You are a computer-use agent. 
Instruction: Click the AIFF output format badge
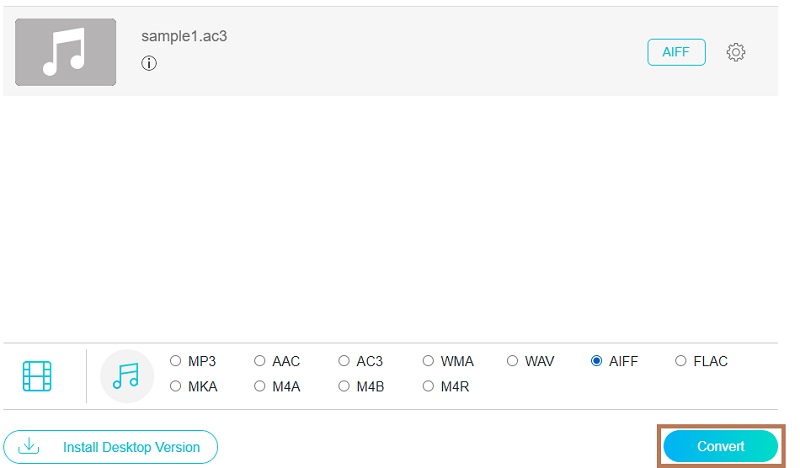[676, 52]
